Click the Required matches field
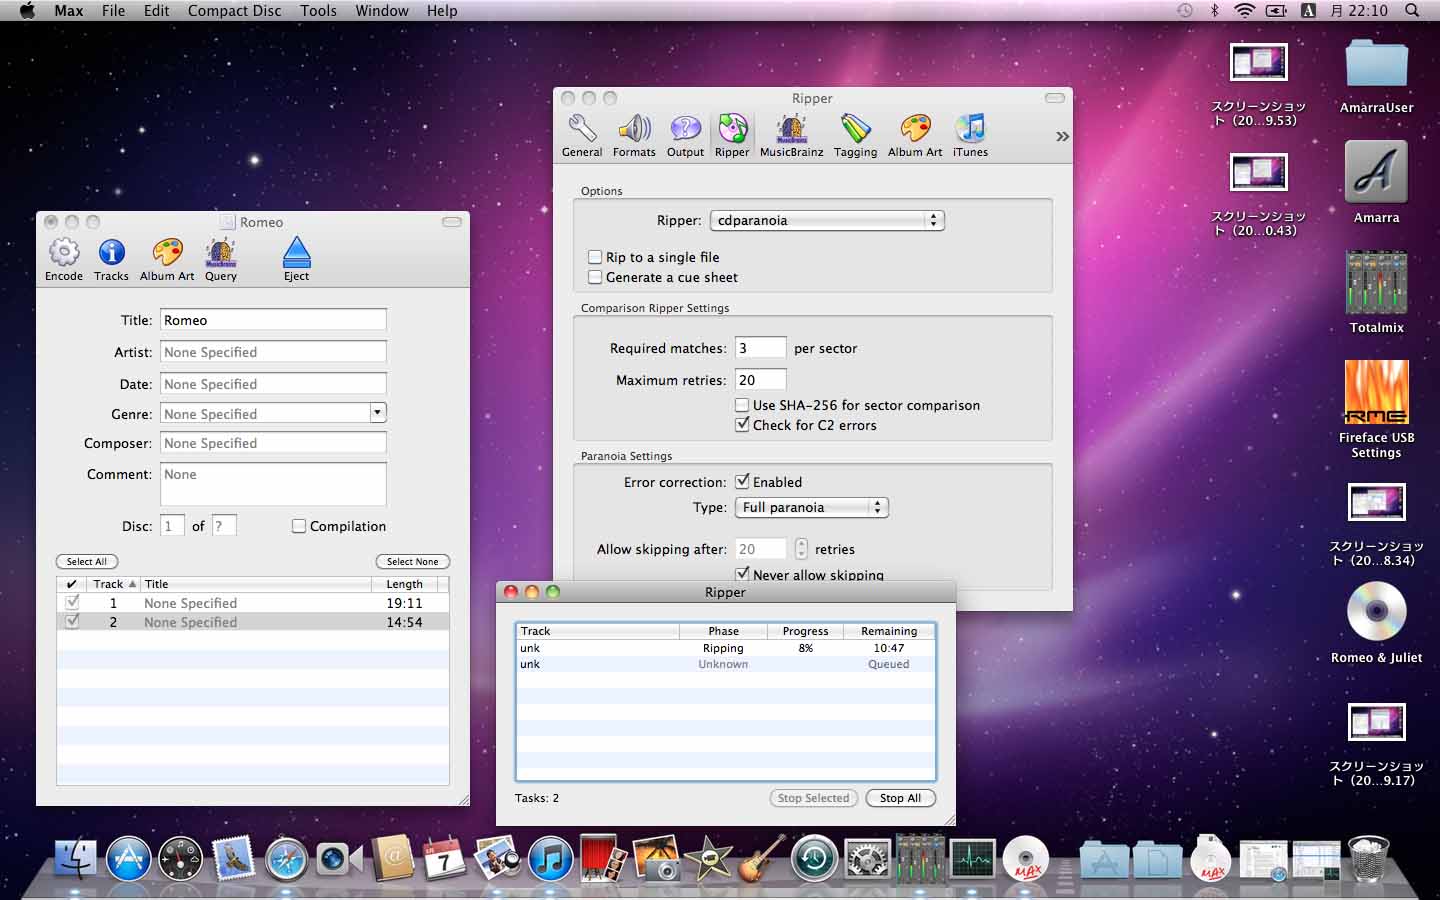Screen dimensions: 1440x900 pos(760,348)
